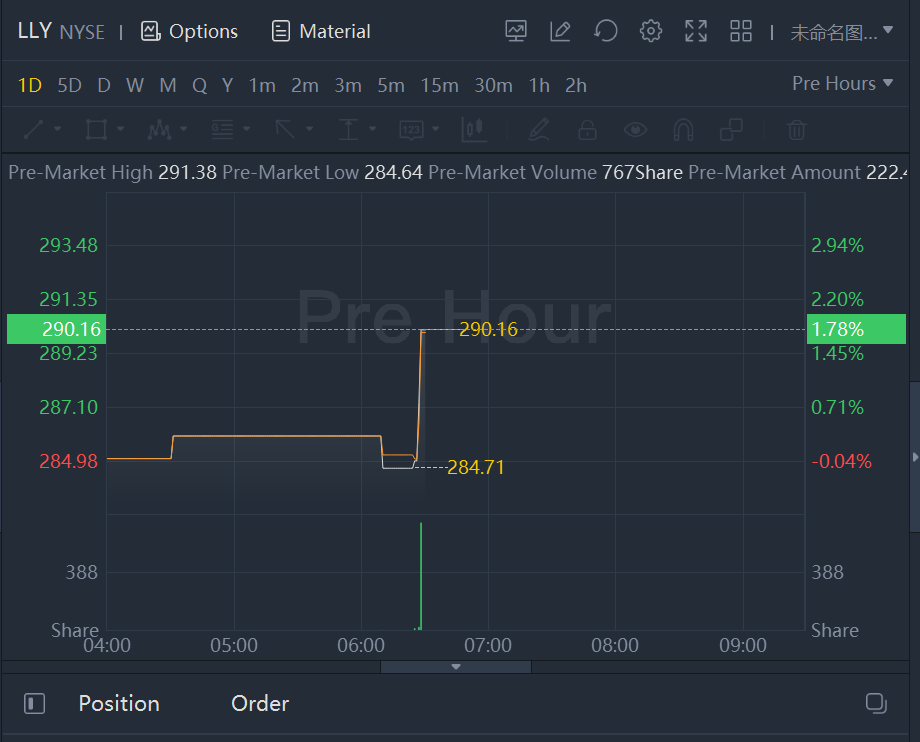Collapse the chart using the bottom arrow handle
Screen dimensions: 920x742
coord(456,666)
